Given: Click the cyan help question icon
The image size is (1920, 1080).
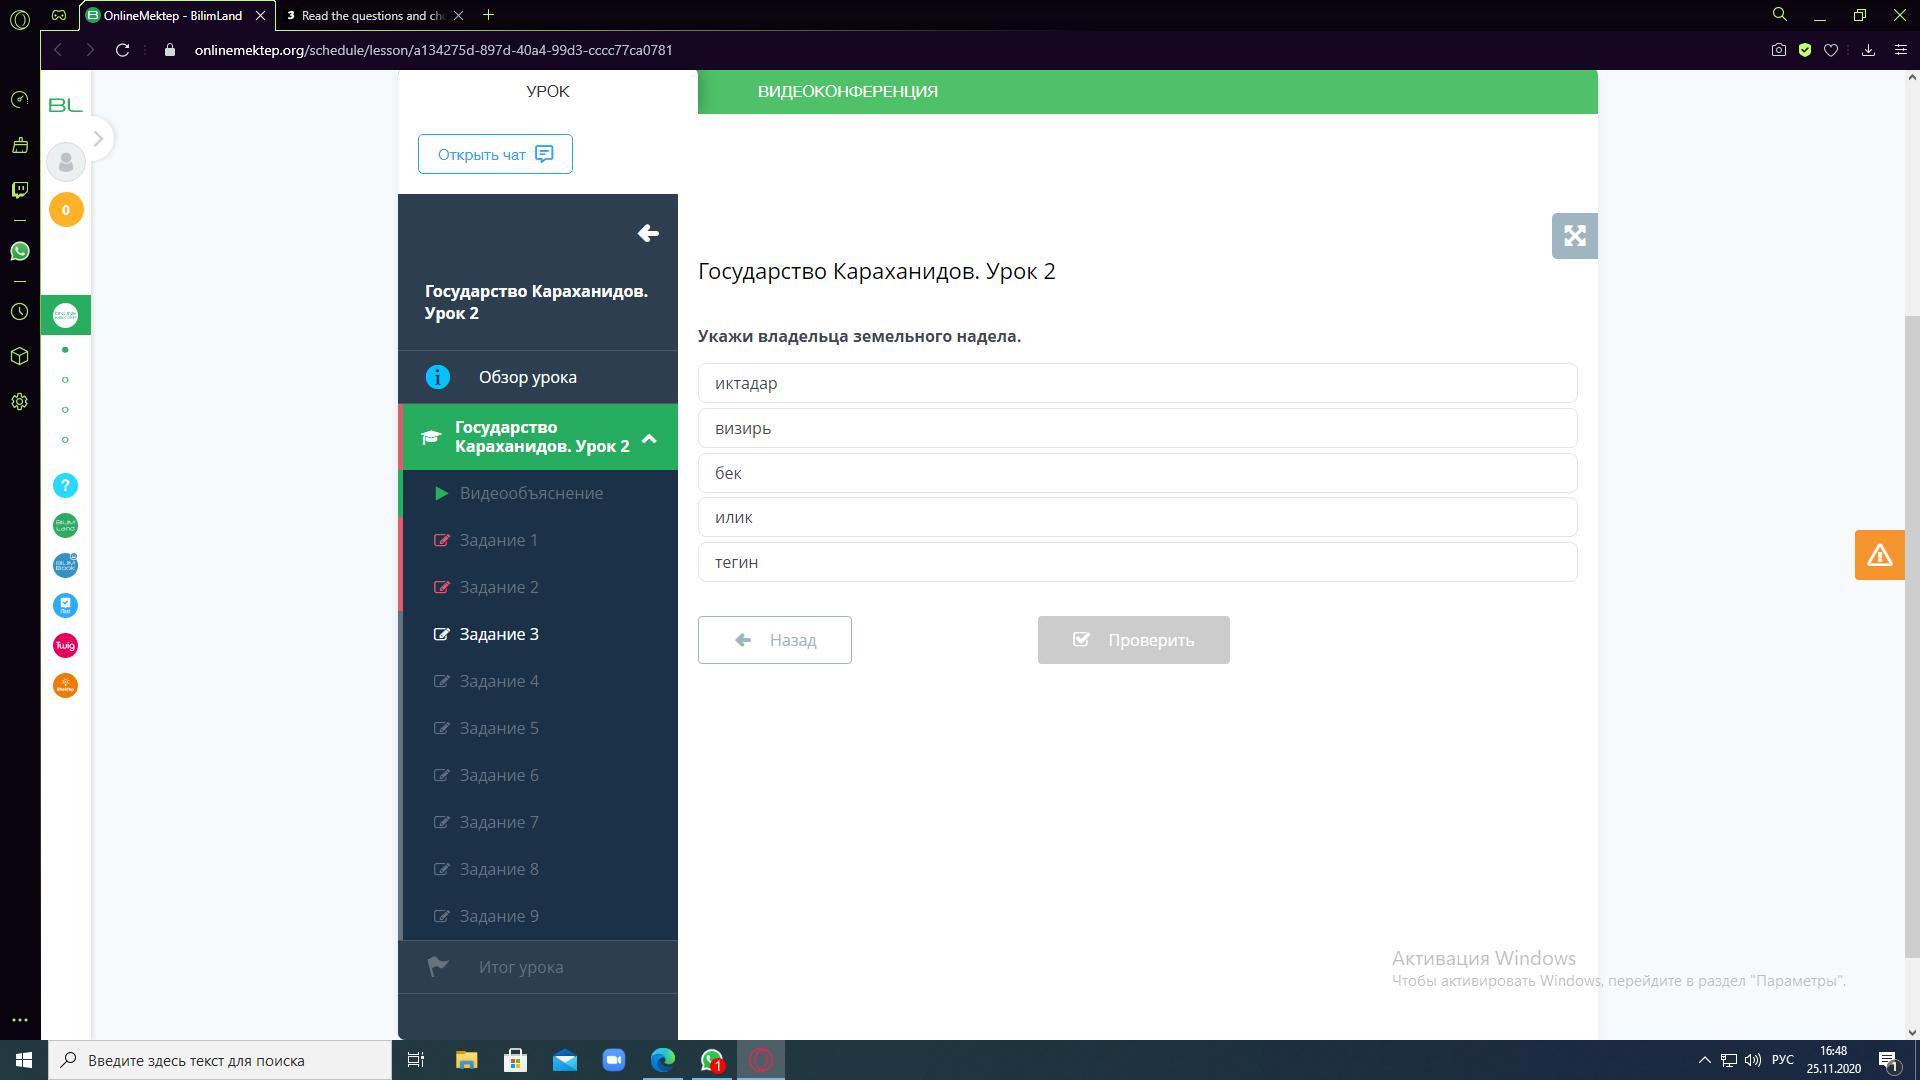Looking at the screenshot, I should [65, 486].
